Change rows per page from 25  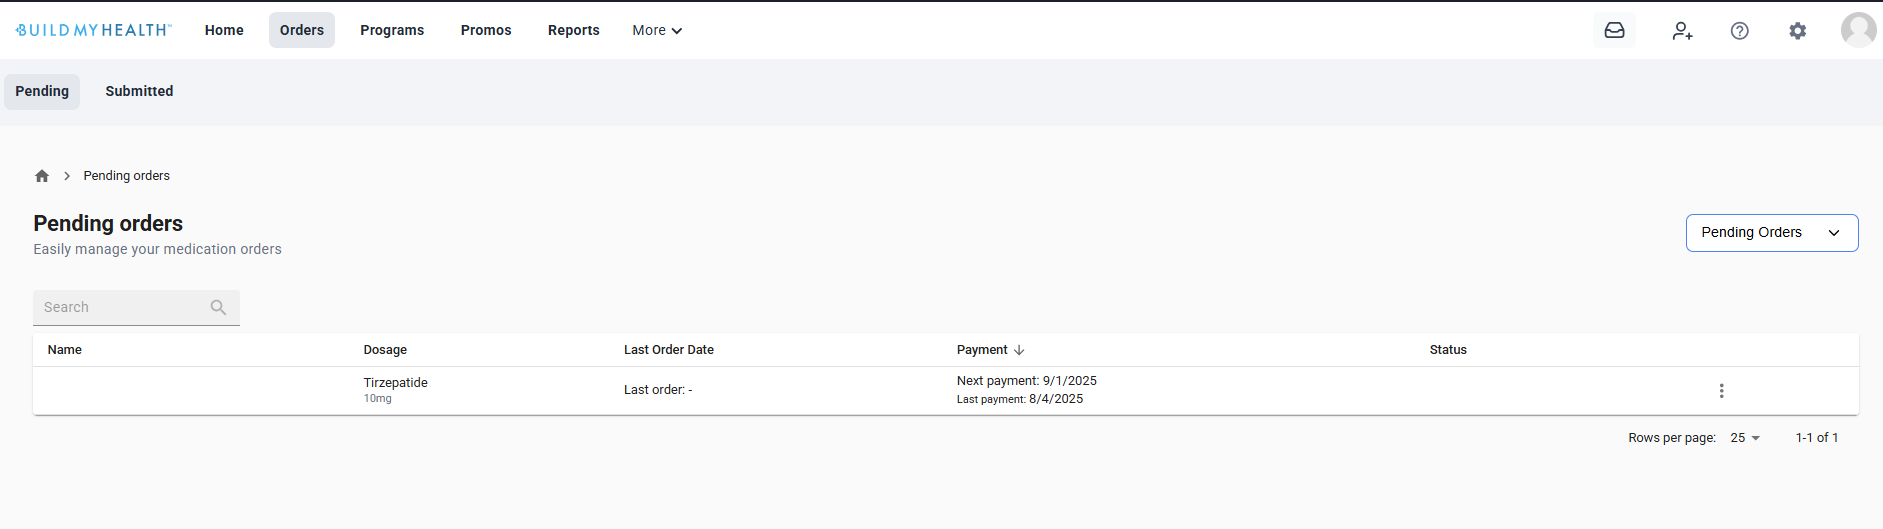tap(1745, 438)
